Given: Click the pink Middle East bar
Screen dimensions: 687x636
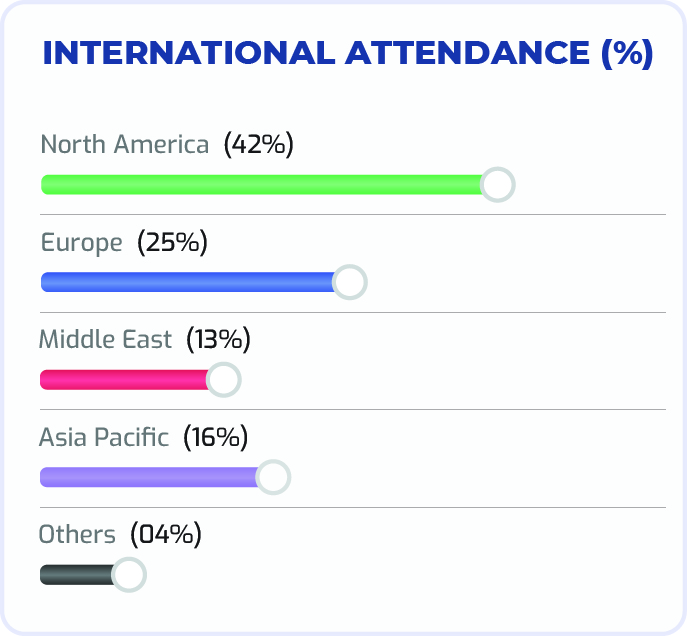Looking at the screenshot, I should [x=120, y=380].
